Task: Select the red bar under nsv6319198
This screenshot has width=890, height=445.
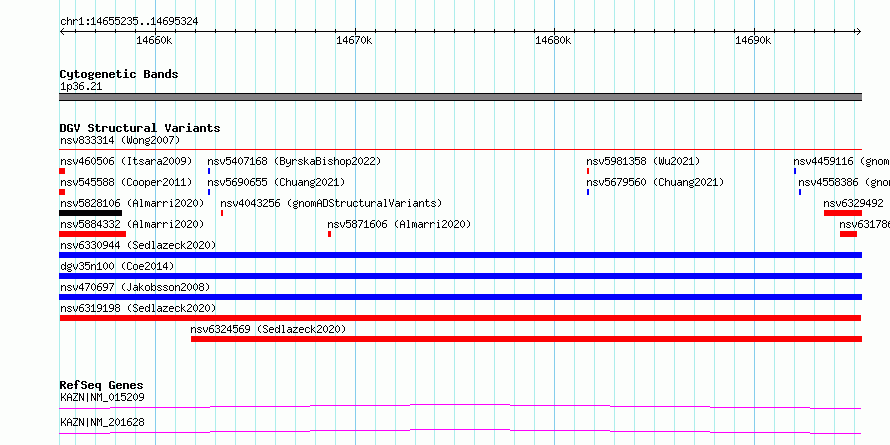Action: (x=460, y=318)
